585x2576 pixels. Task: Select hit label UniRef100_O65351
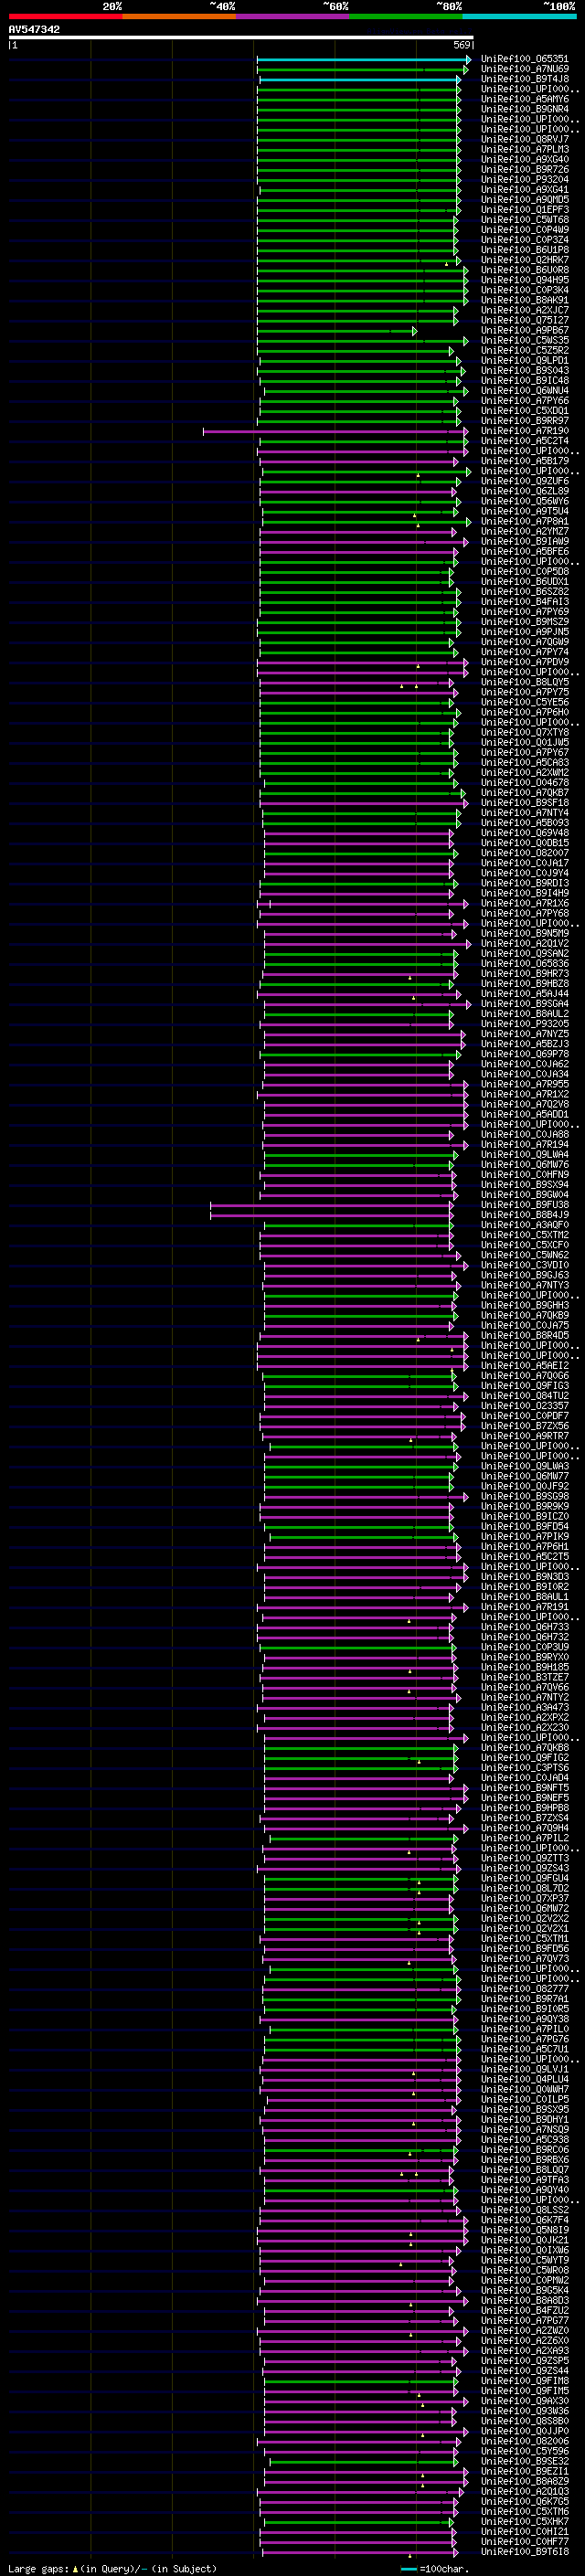pos(525,59)
